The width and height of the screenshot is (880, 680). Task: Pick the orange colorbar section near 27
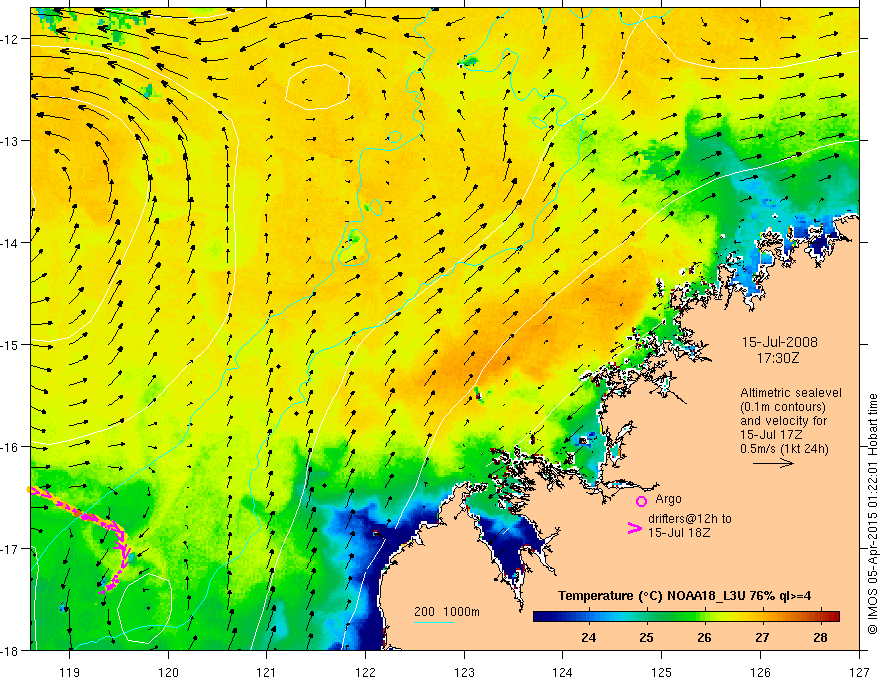tap(762, 616)
